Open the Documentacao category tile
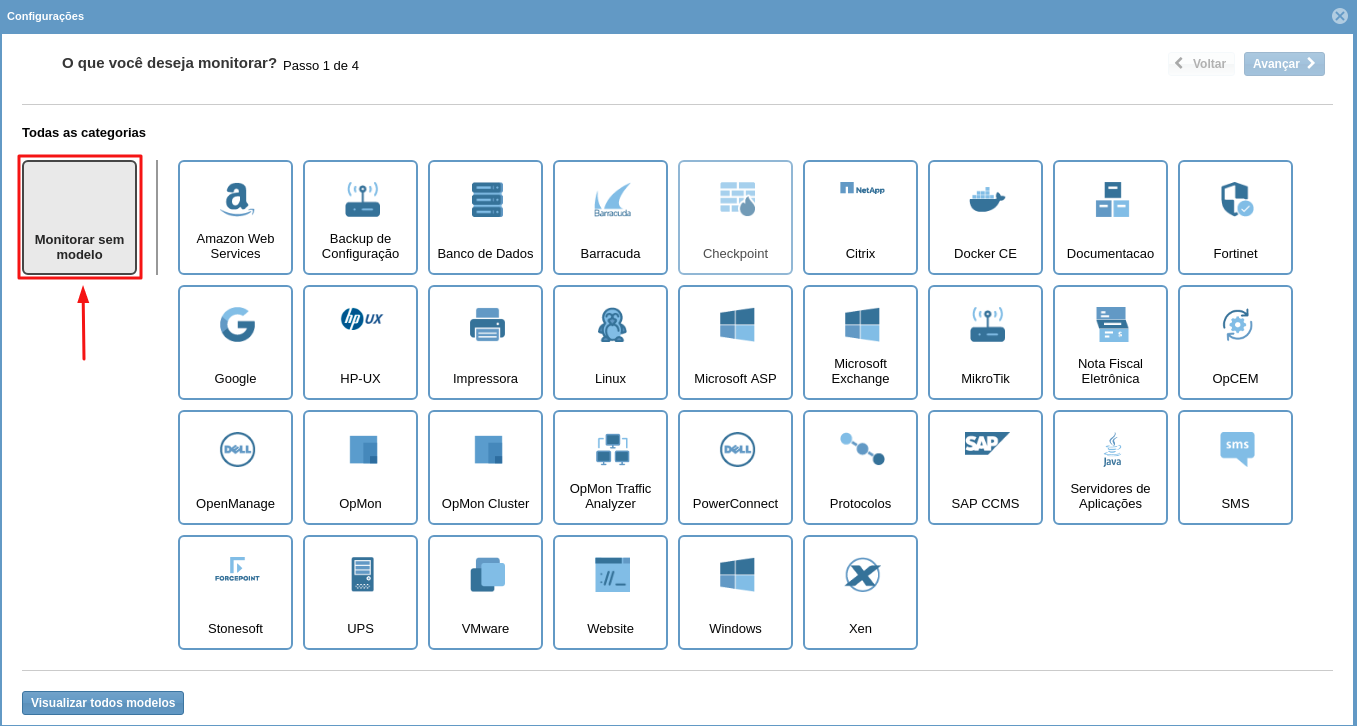The height and width of the screenshot is (726, 1357). click(x=1110, y=217)
